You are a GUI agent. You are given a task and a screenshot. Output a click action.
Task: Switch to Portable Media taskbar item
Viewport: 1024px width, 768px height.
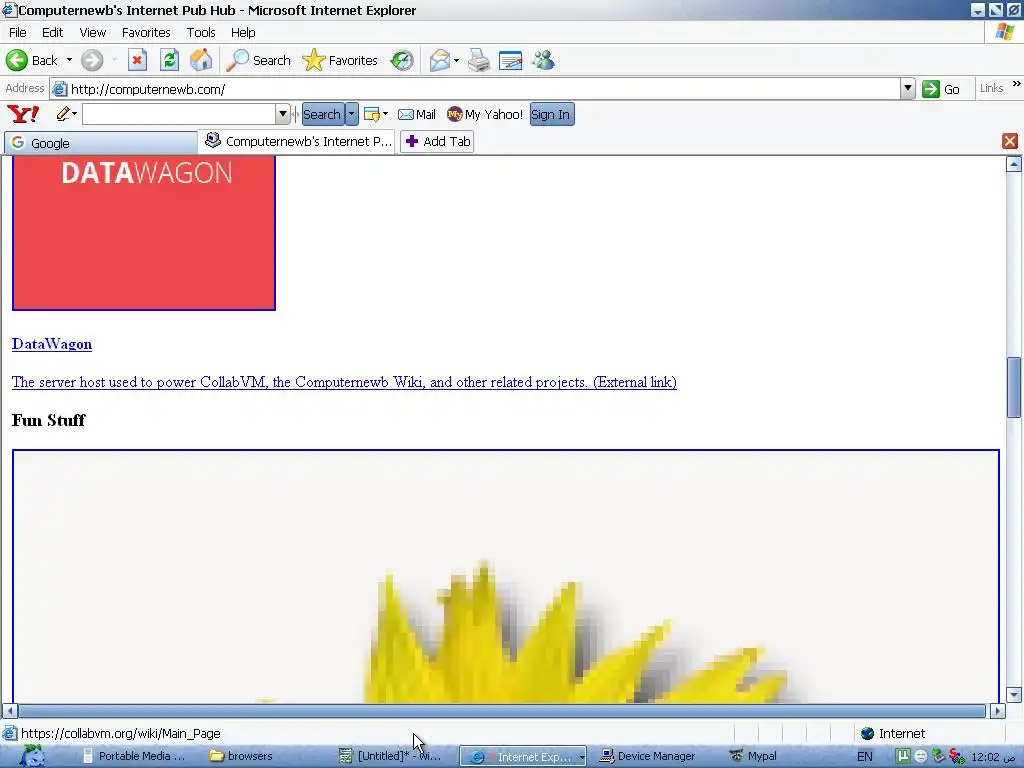(x=135, y=756)
